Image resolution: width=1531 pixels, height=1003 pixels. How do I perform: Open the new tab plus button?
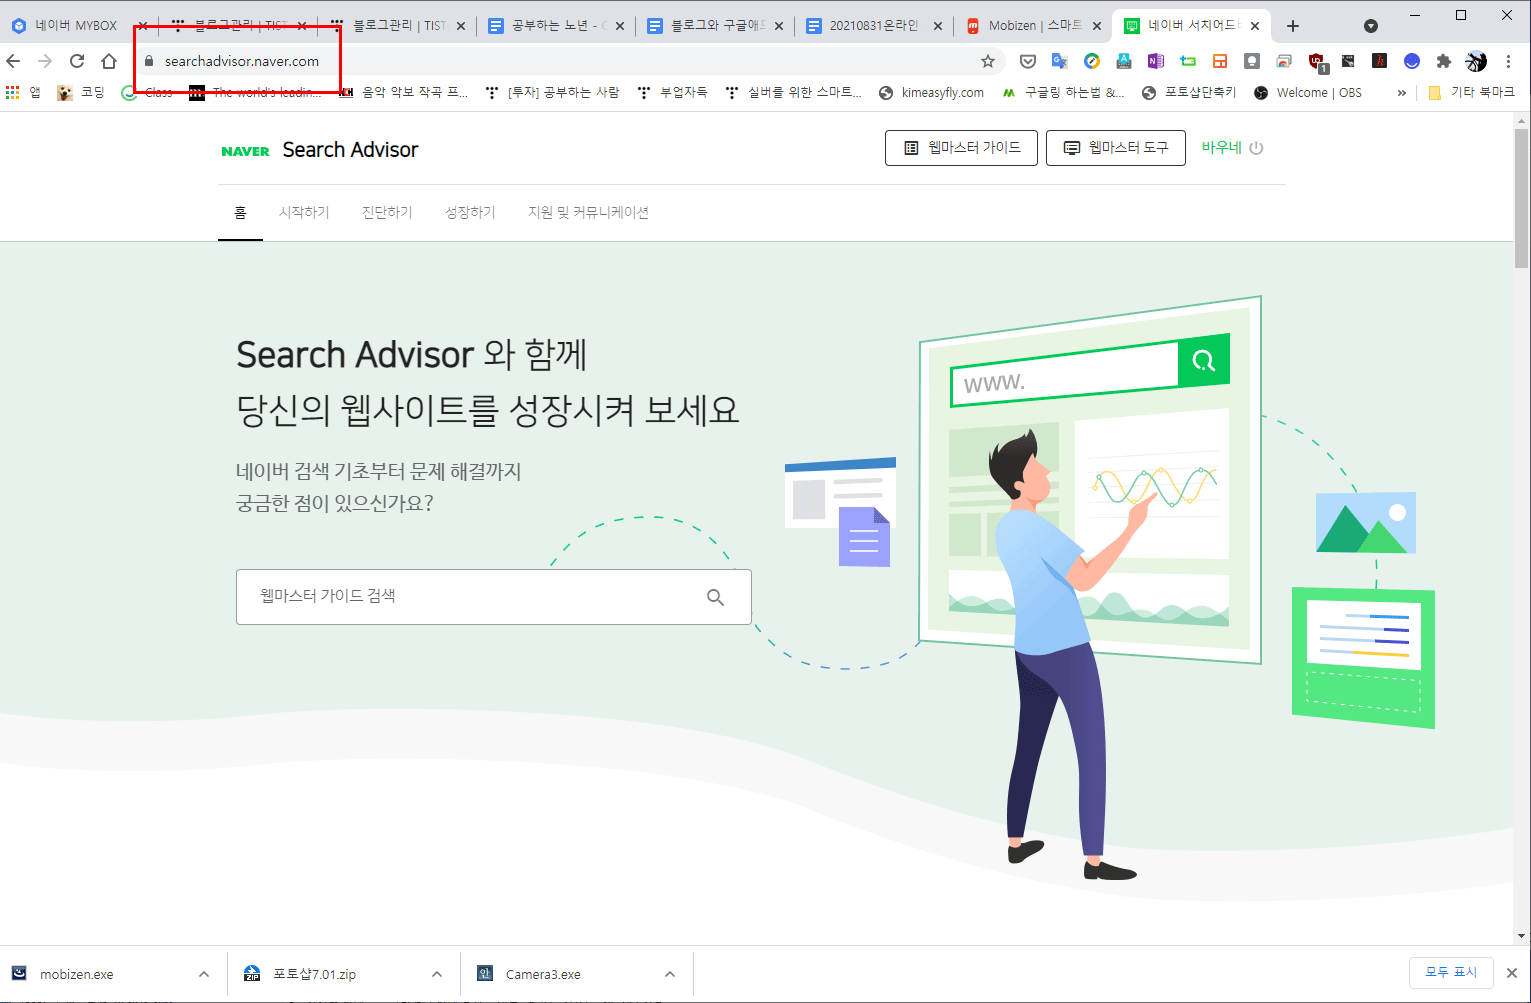[x=1292, y=26]
